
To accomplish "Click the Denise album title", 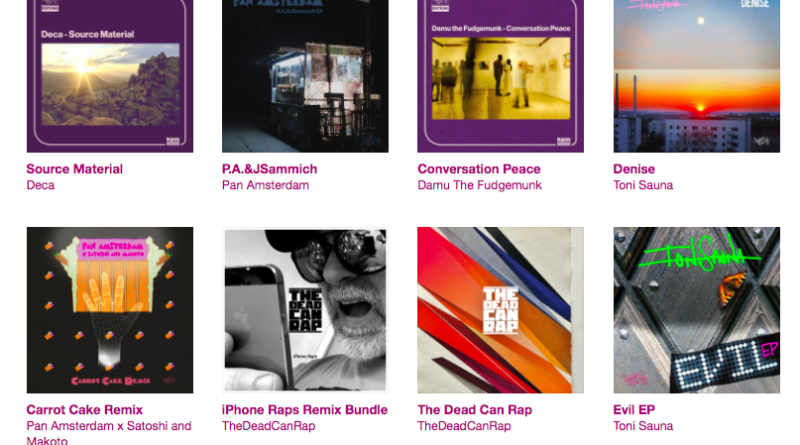I will click(x=634, y=169).
